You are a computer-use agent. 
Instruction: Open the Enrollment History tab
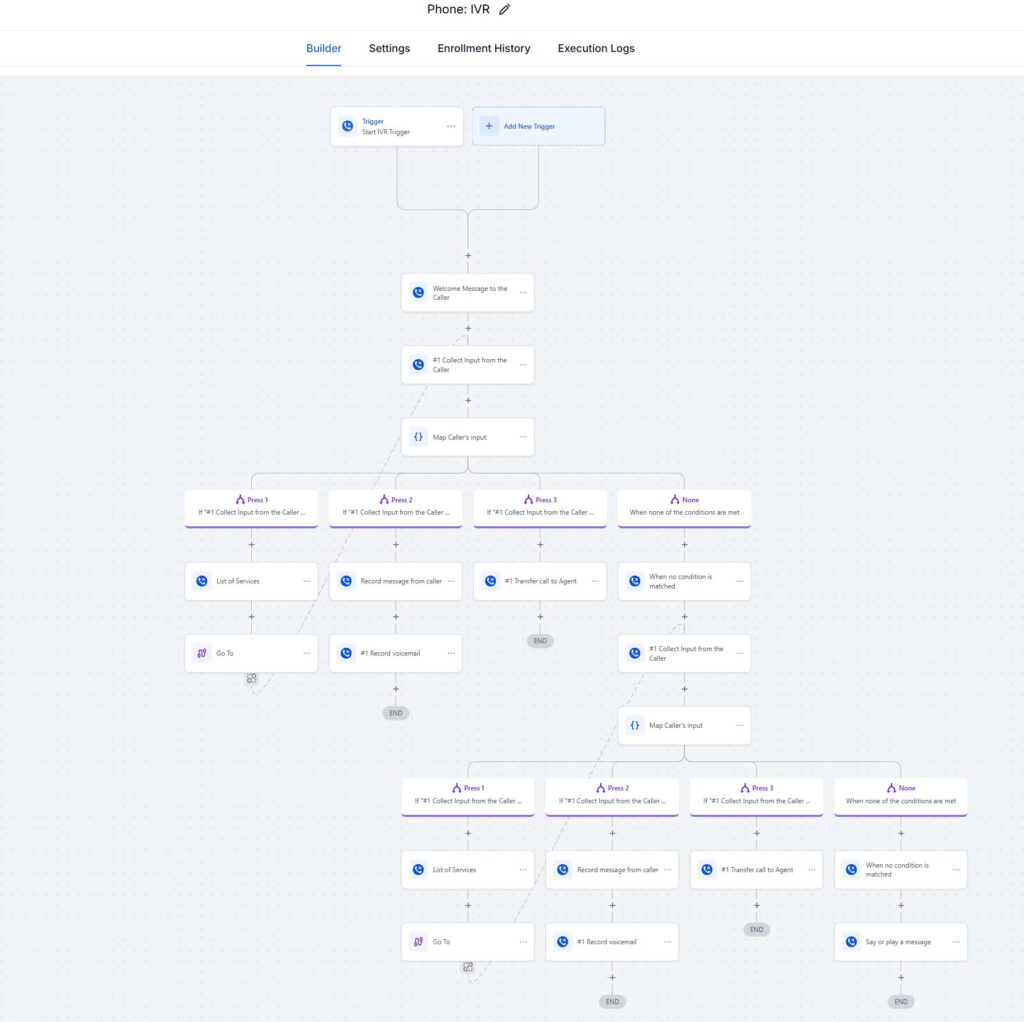click(484, 48)
